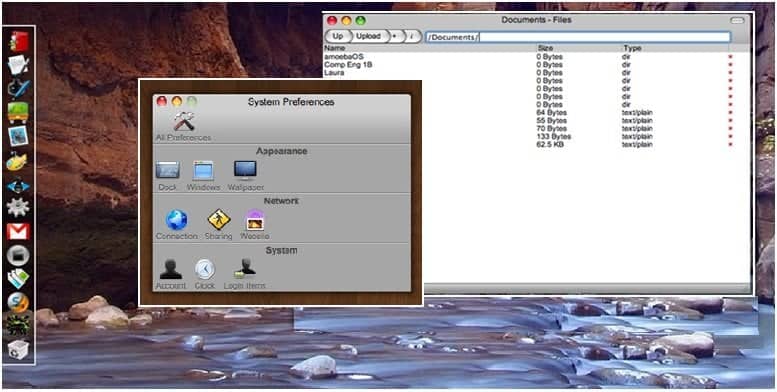777x392 pixels.
Task: Open the Dock preference pane
Action: point(167,176)
